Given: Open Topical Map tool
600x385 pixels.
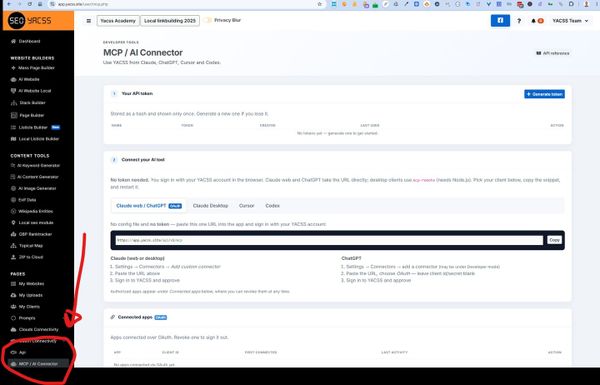Looking at the screenshot, I should click(x=27, y=245).
